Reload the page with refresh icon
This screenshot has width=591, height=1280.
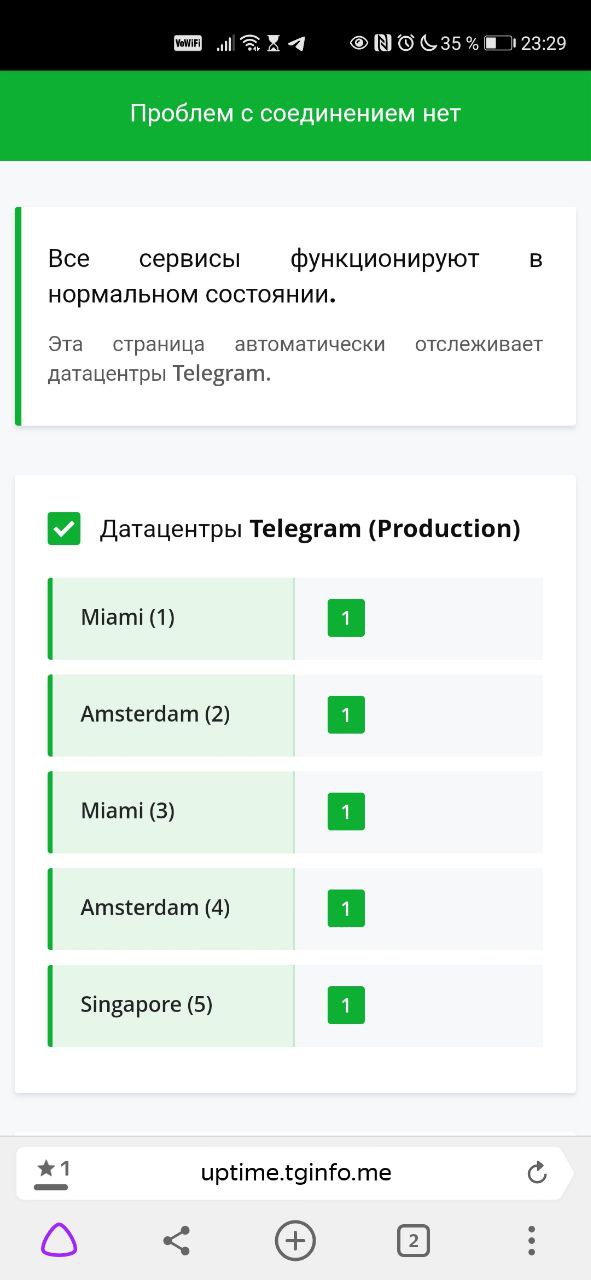coord(537,1172)
